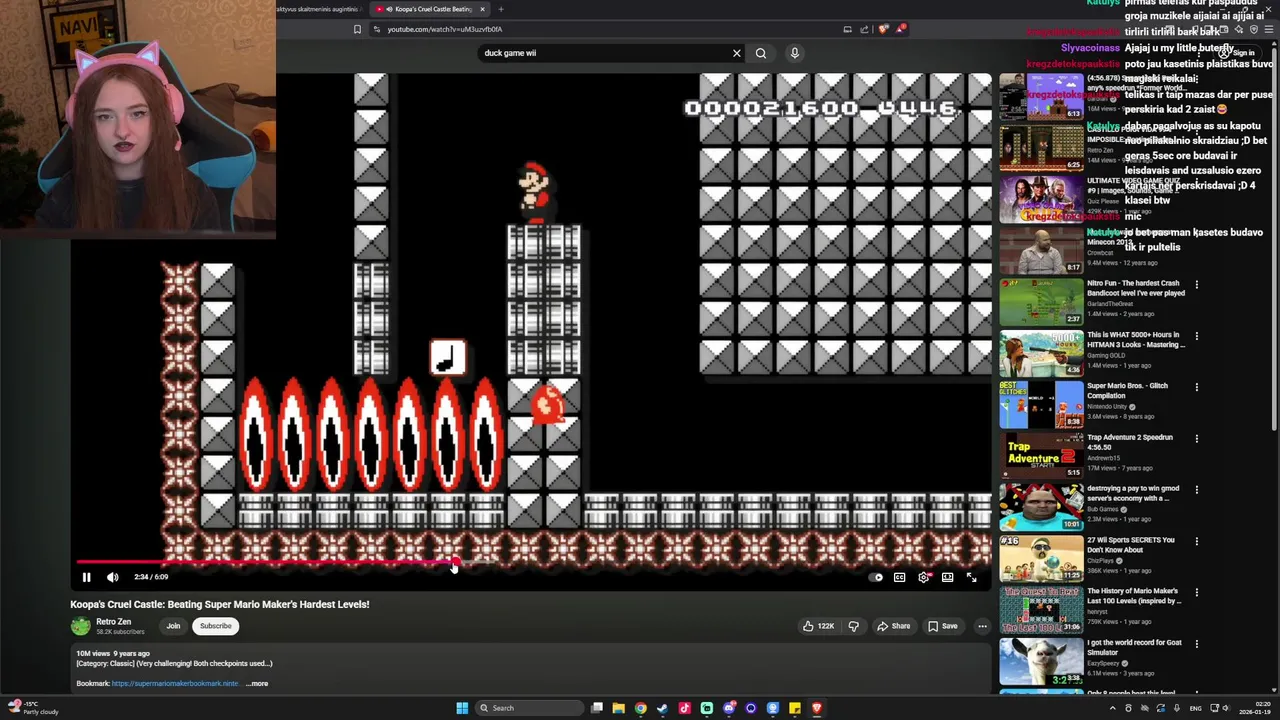The image size is (1280, 720).
Task: Open Sticky Notes yellow taskbar icon
Action: [795, 708]
